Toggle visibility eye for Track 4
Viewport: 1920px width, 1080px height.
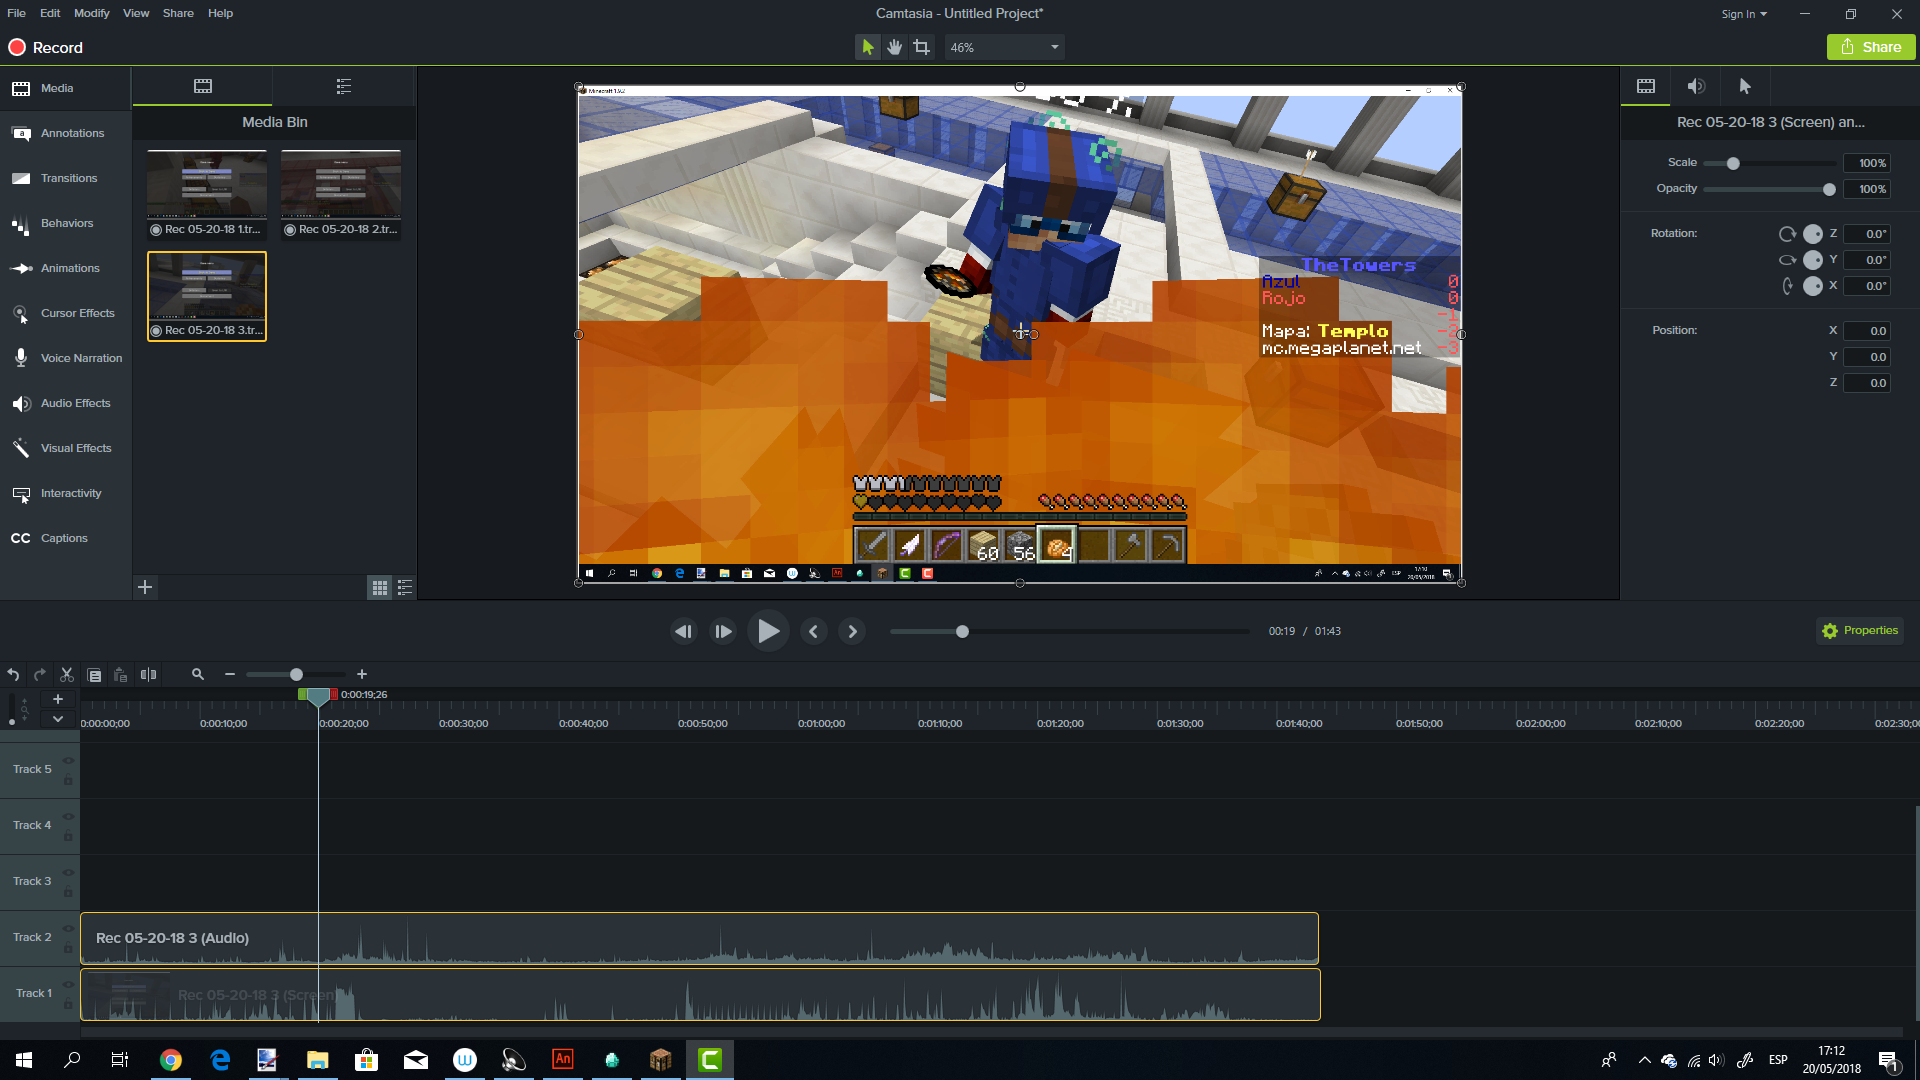click(x=68, y=817)
